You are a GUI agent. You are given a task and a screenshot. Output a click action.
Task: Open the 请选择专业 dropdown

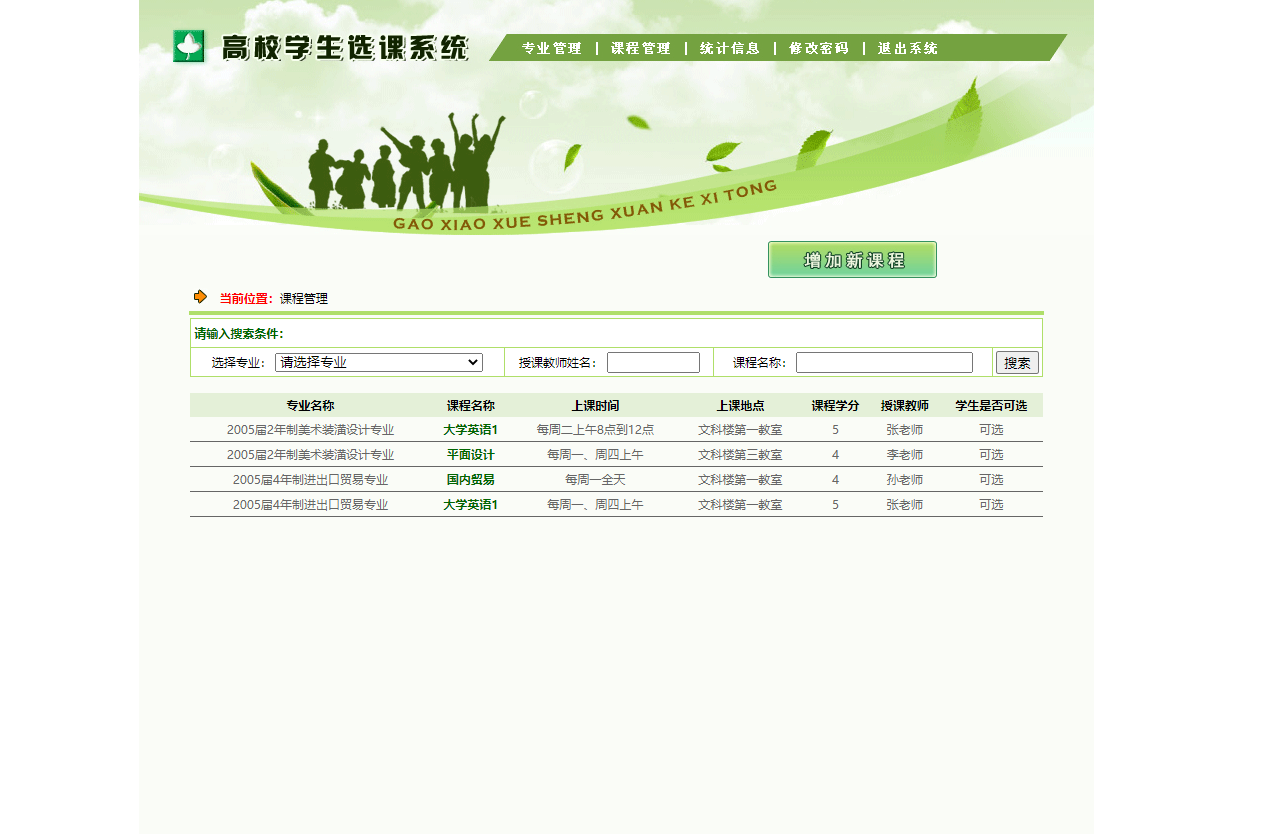point(378,362)
